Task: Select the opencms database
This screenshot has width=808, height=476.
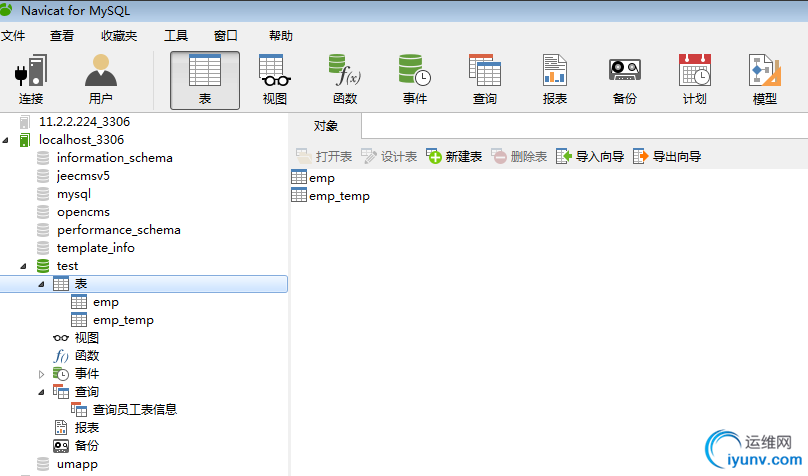Action: tap(83, 212)
